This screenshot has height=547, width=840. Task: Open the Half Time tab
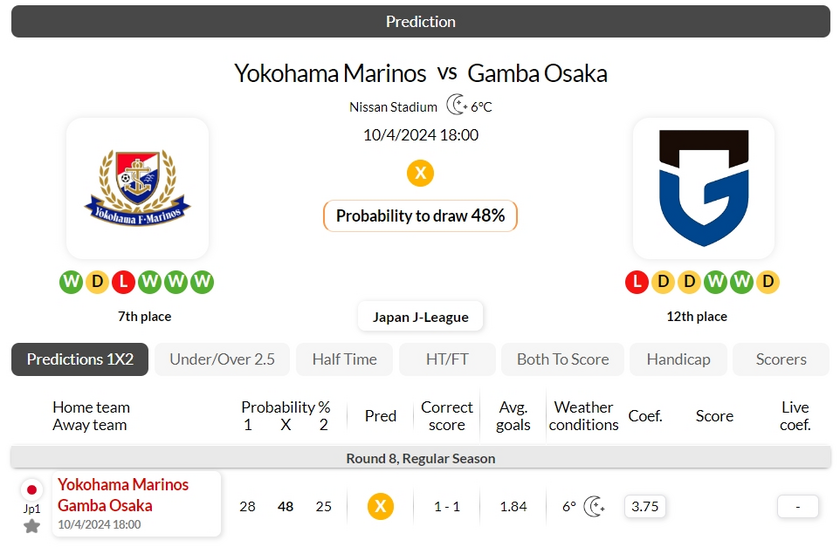pos(344,359)
